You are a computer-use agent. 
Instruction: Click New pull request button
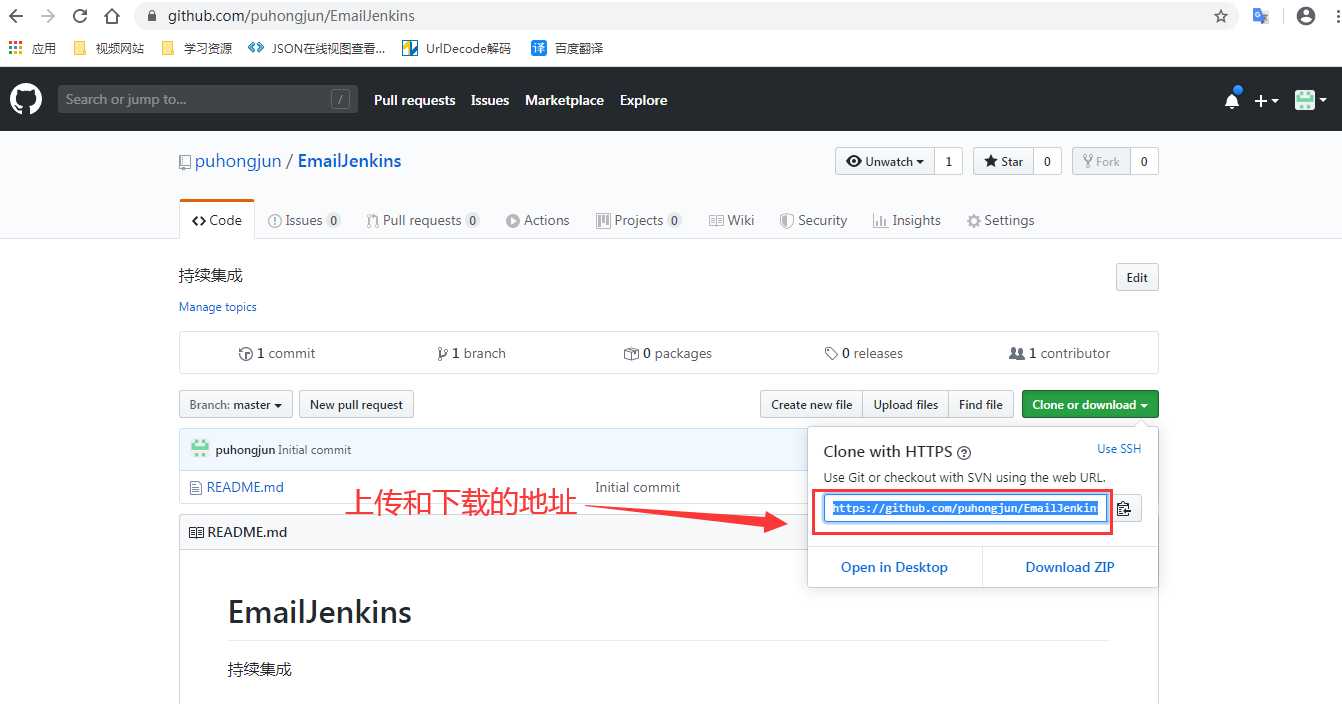click(x=356, y=404)
